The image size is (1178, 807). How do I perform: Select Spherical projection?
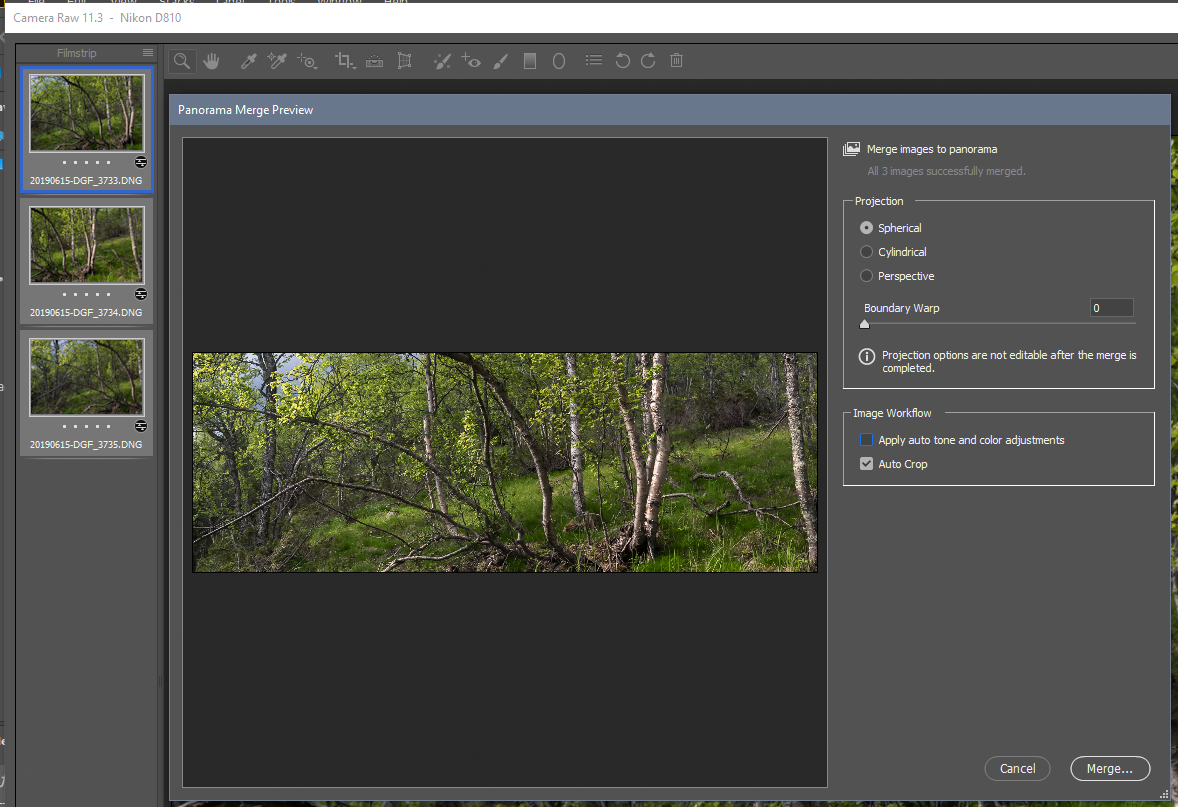(x=867, y=228)
